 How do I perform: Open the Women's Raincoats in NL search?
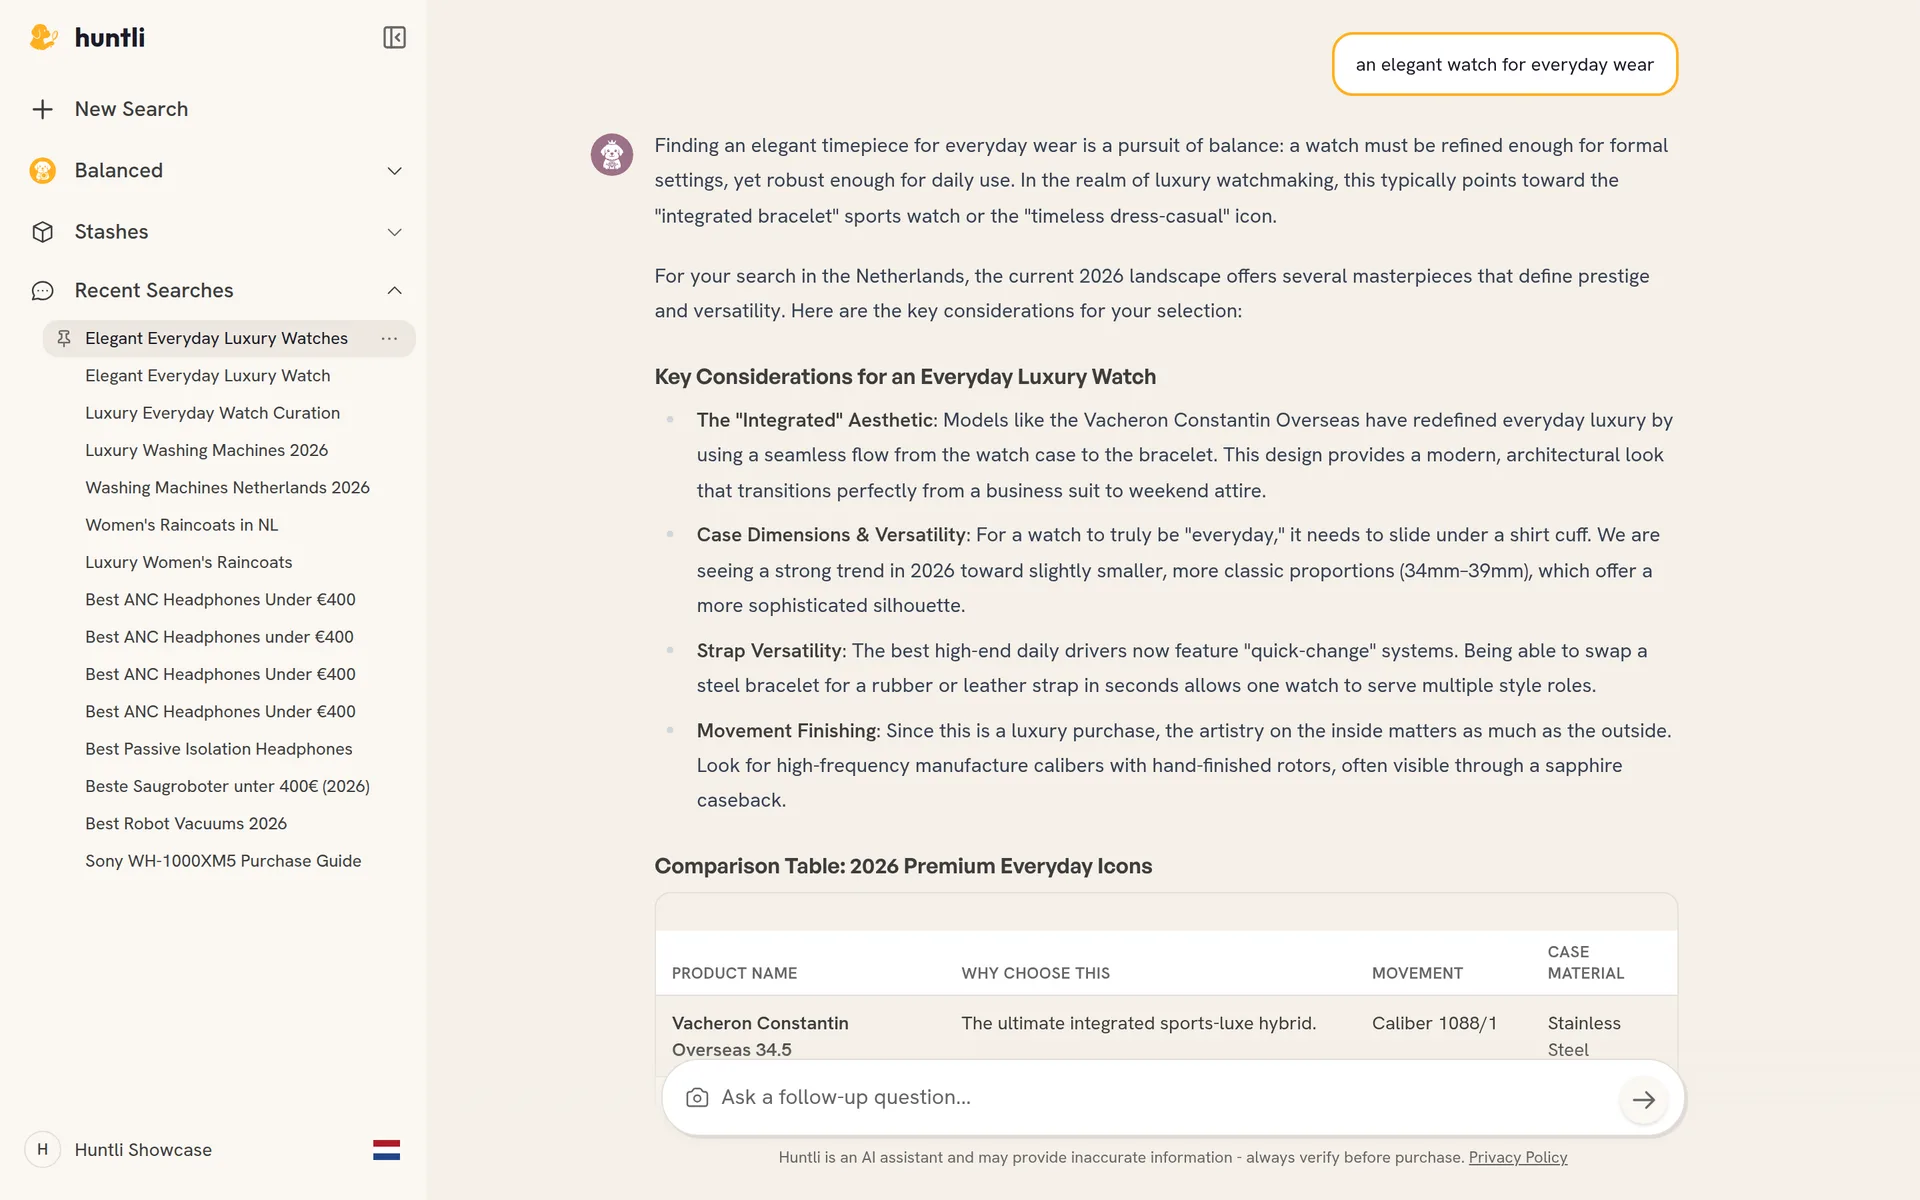click(181, 525)
